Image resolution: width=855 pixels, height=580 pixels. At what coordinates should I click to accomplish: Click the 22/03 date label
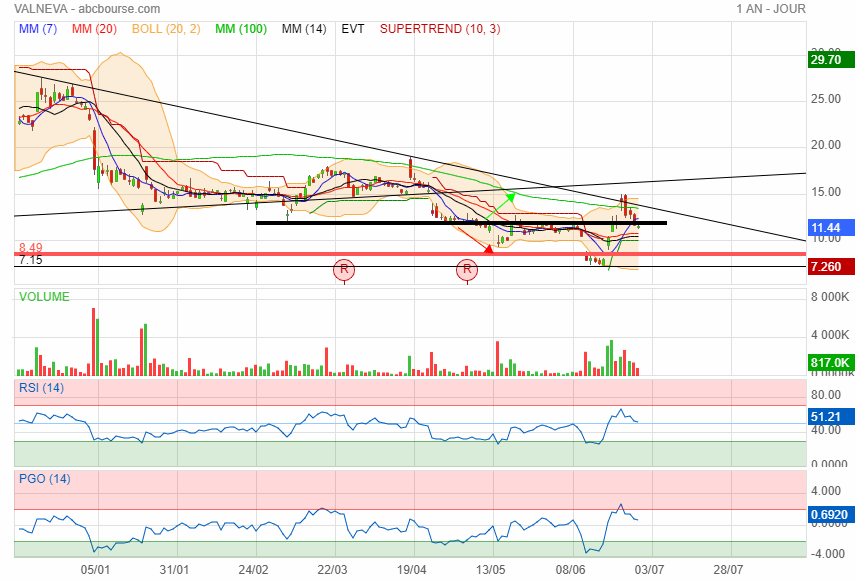[333, 570]
